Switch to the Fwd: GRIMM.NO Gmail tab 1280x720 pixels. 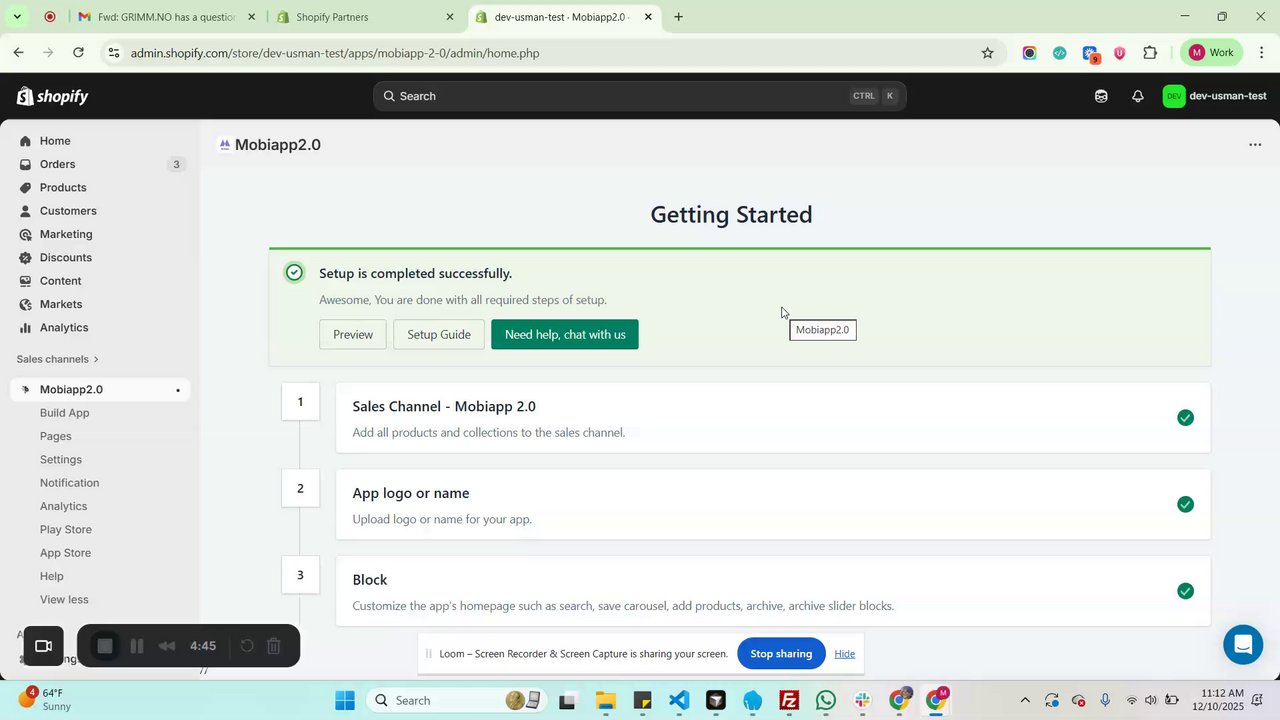click(167, 17)
